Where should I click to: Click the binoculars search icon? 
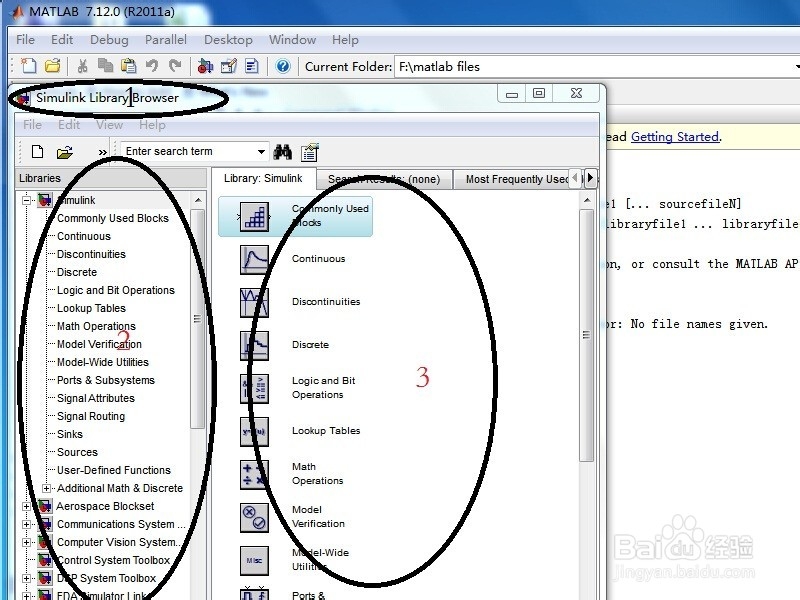[x=283, y=152]
